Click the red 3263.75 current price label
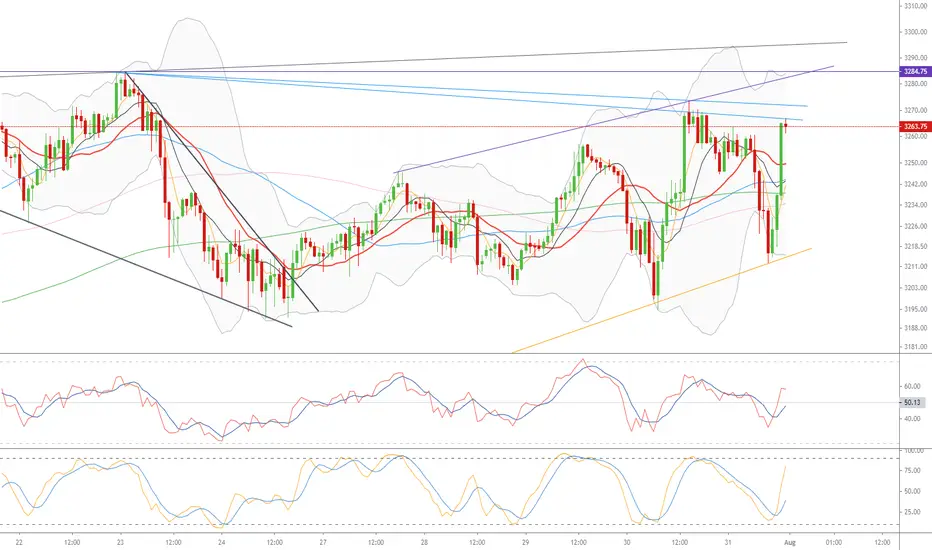Image resolution: width=932 pixels, height=550 pixels. point(915,127)
